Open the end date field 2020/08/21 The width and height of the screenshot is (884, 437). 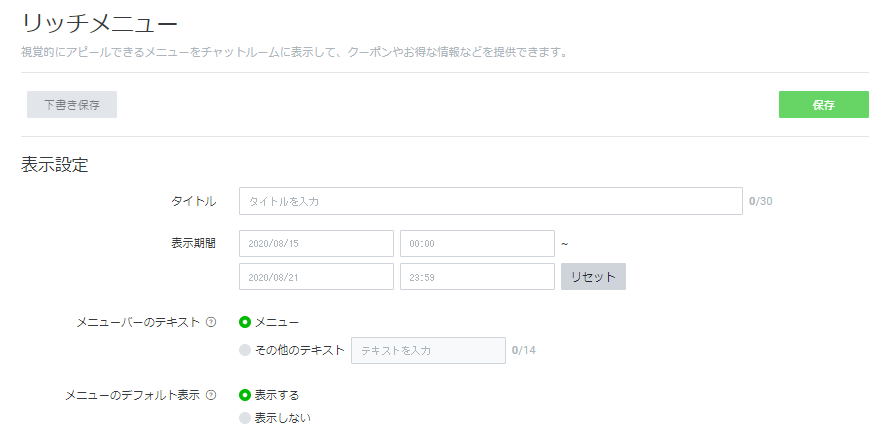pyautogui.click(x=316, y=276)
